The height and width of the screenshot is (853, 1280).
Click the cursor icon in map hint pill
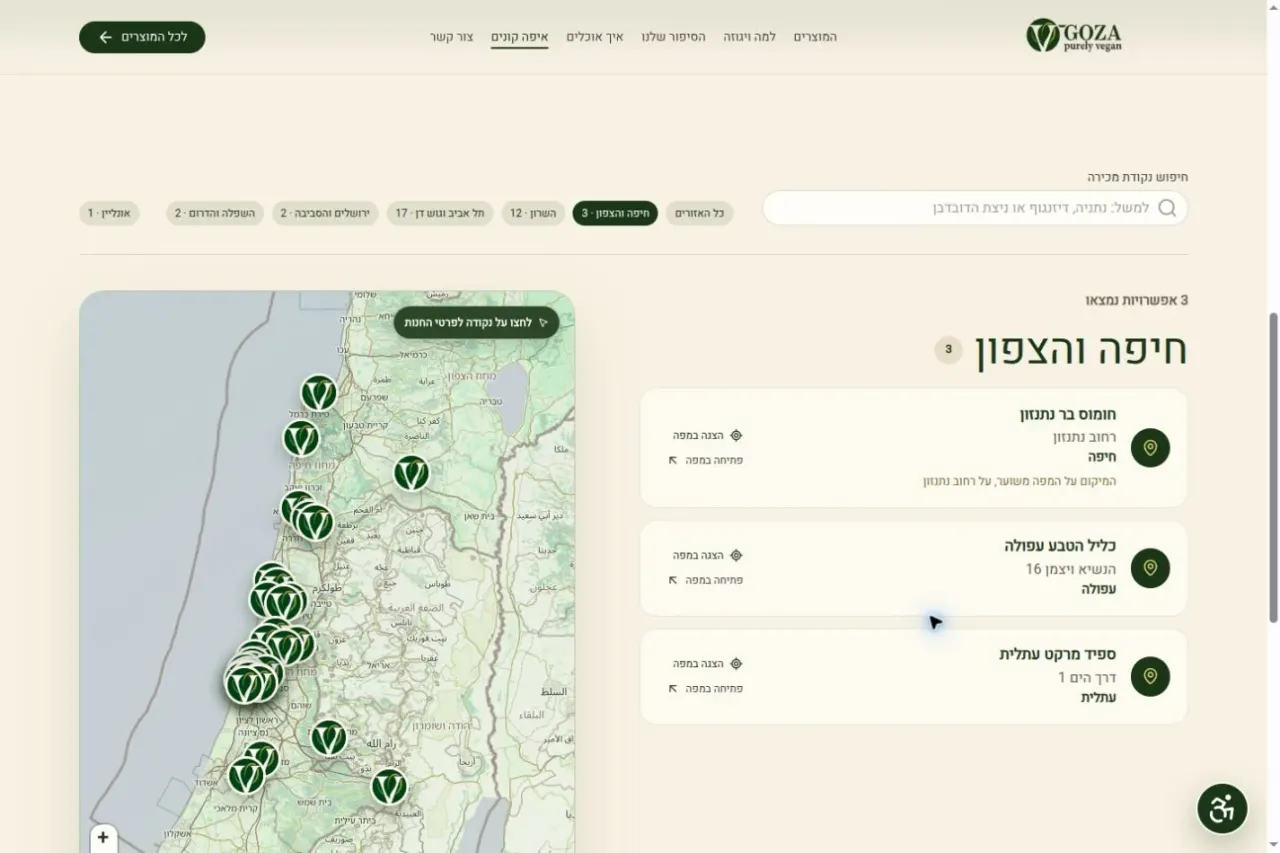[543, 322]
